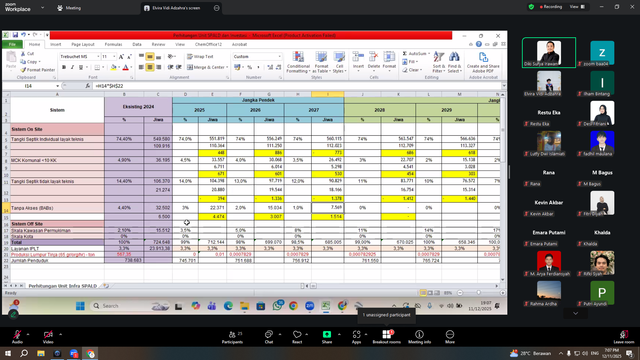
Task: Open the View layout menu in Zoom
Action: coord(577,7)
